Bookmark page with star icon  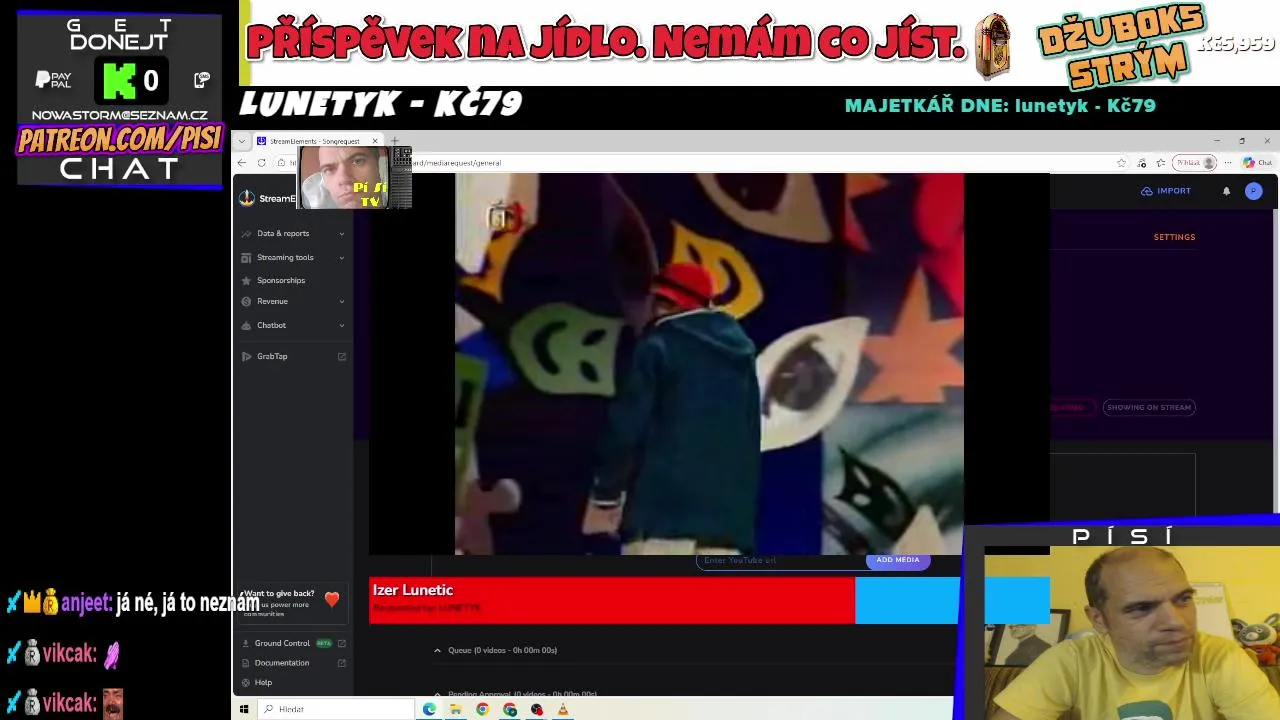pyautogui.click(x=1121, y=163)
